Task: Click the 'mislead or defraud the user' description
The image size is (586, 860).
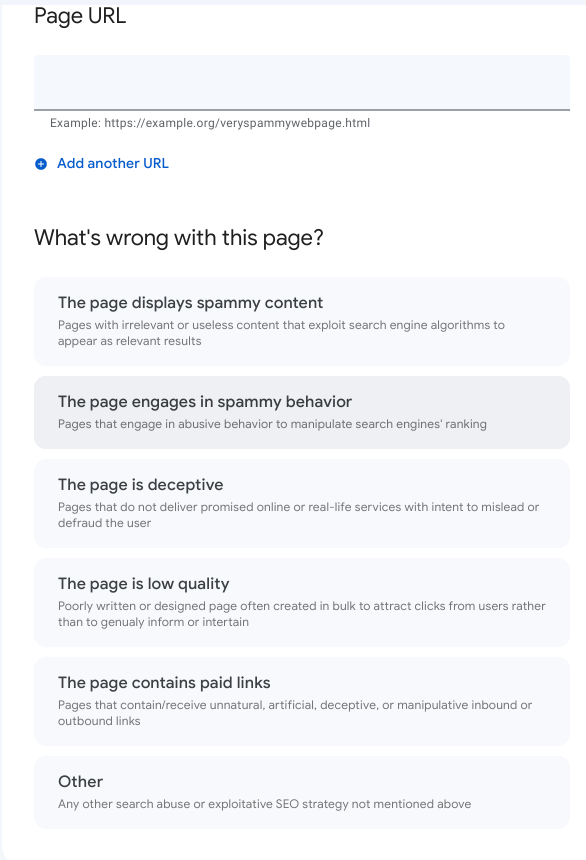Action: [x=298, y=515]
